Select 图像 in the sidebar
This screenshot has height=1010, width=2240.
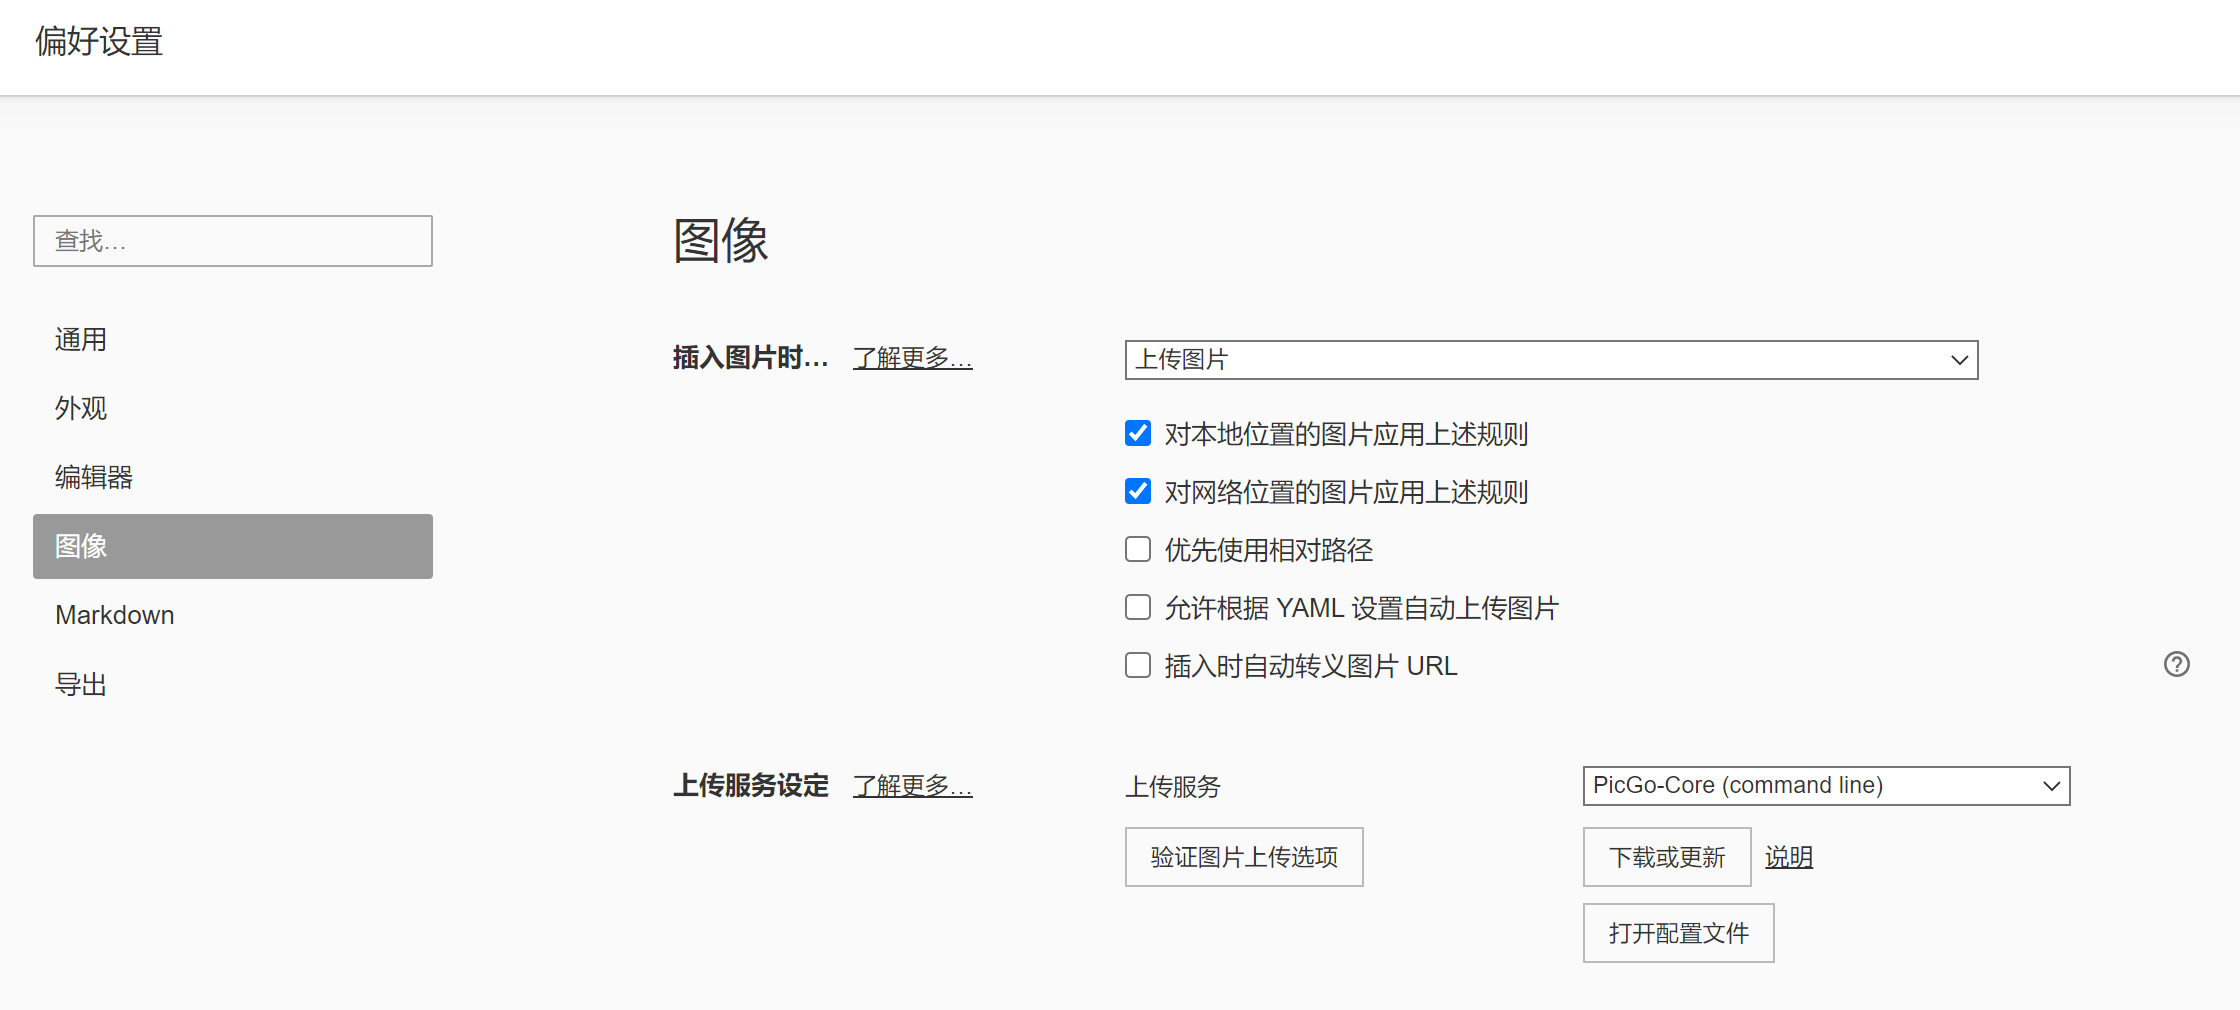(x=233, y=546)
